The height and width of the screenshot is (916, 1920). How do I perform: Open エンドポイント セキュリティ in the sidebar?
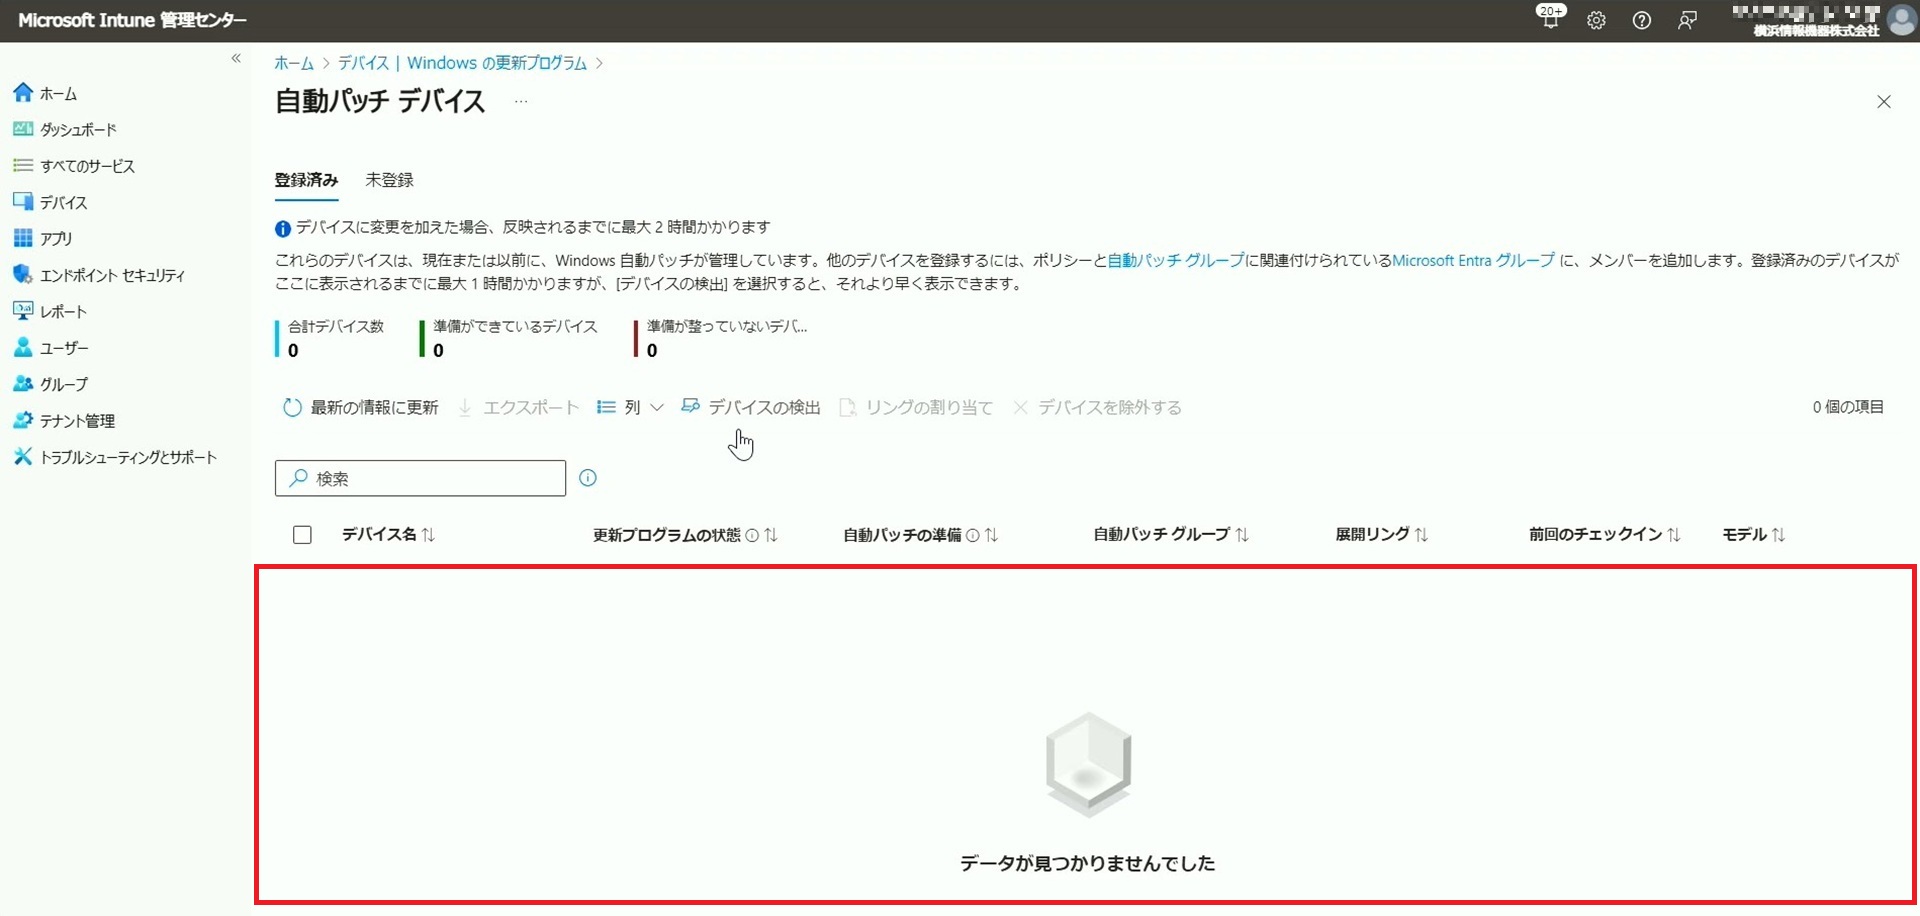[x=99, y=275]
